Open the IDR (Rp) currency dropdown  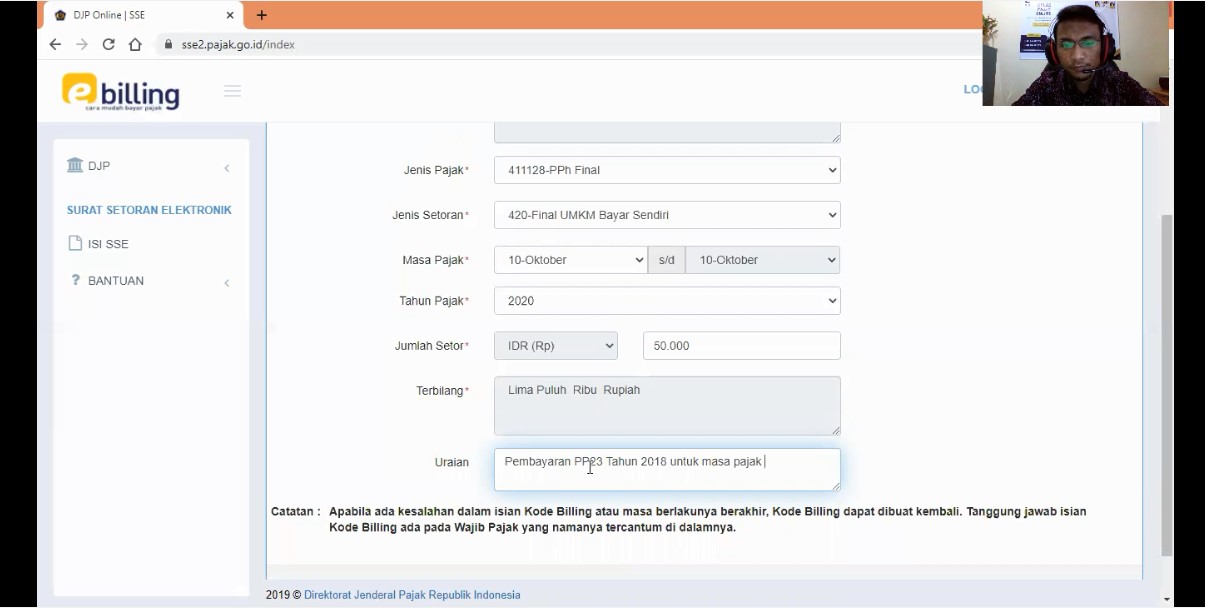555,346
